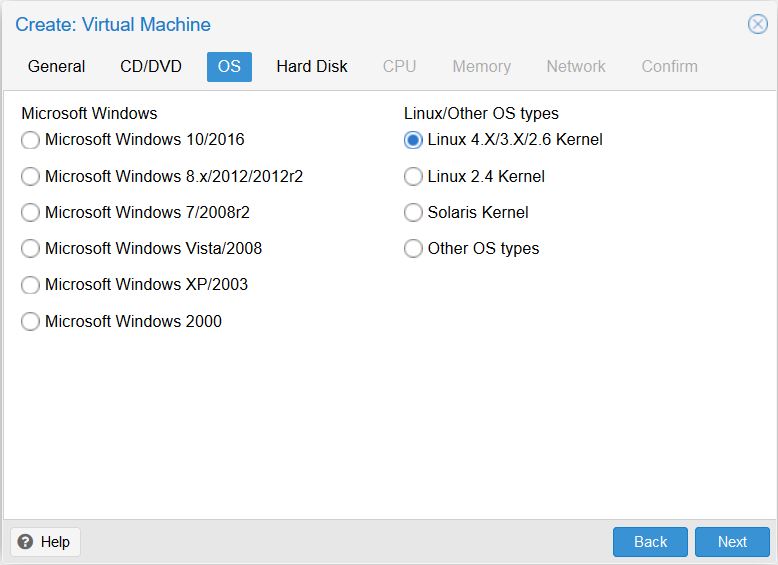The width and height of the screenshot is (778, 565).
Task: Switch to the General tab
Action: tap(57, 66)
